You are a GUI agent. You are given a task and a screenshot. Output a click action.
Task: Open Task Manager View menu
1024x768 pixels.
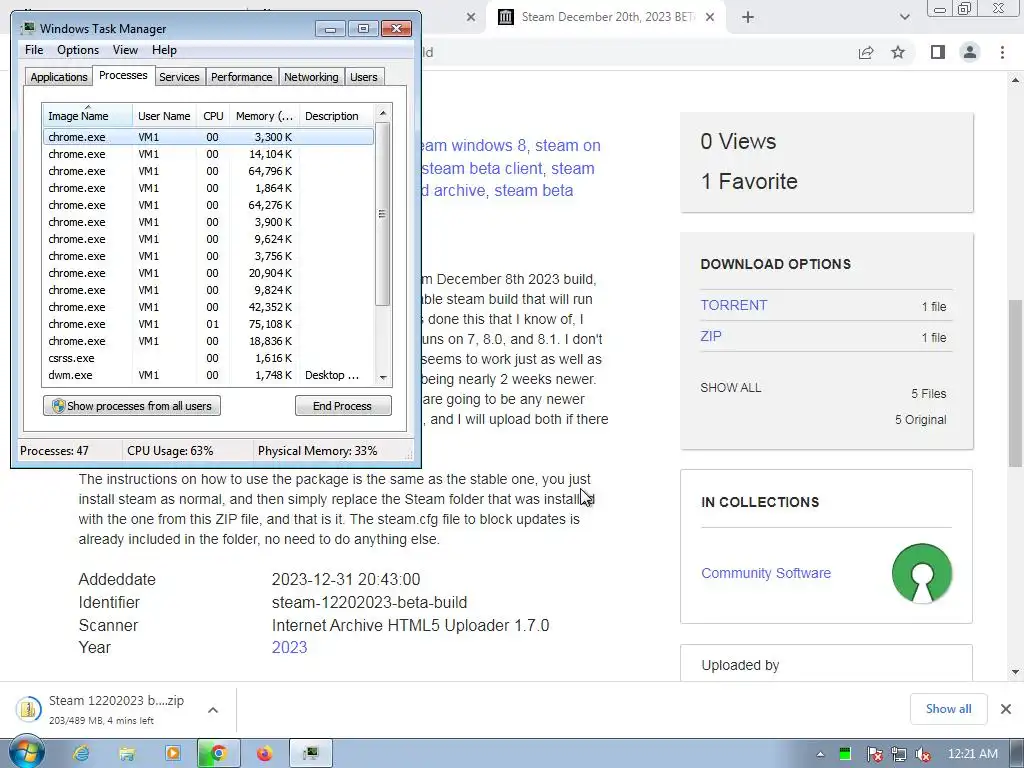click(125, 50)
